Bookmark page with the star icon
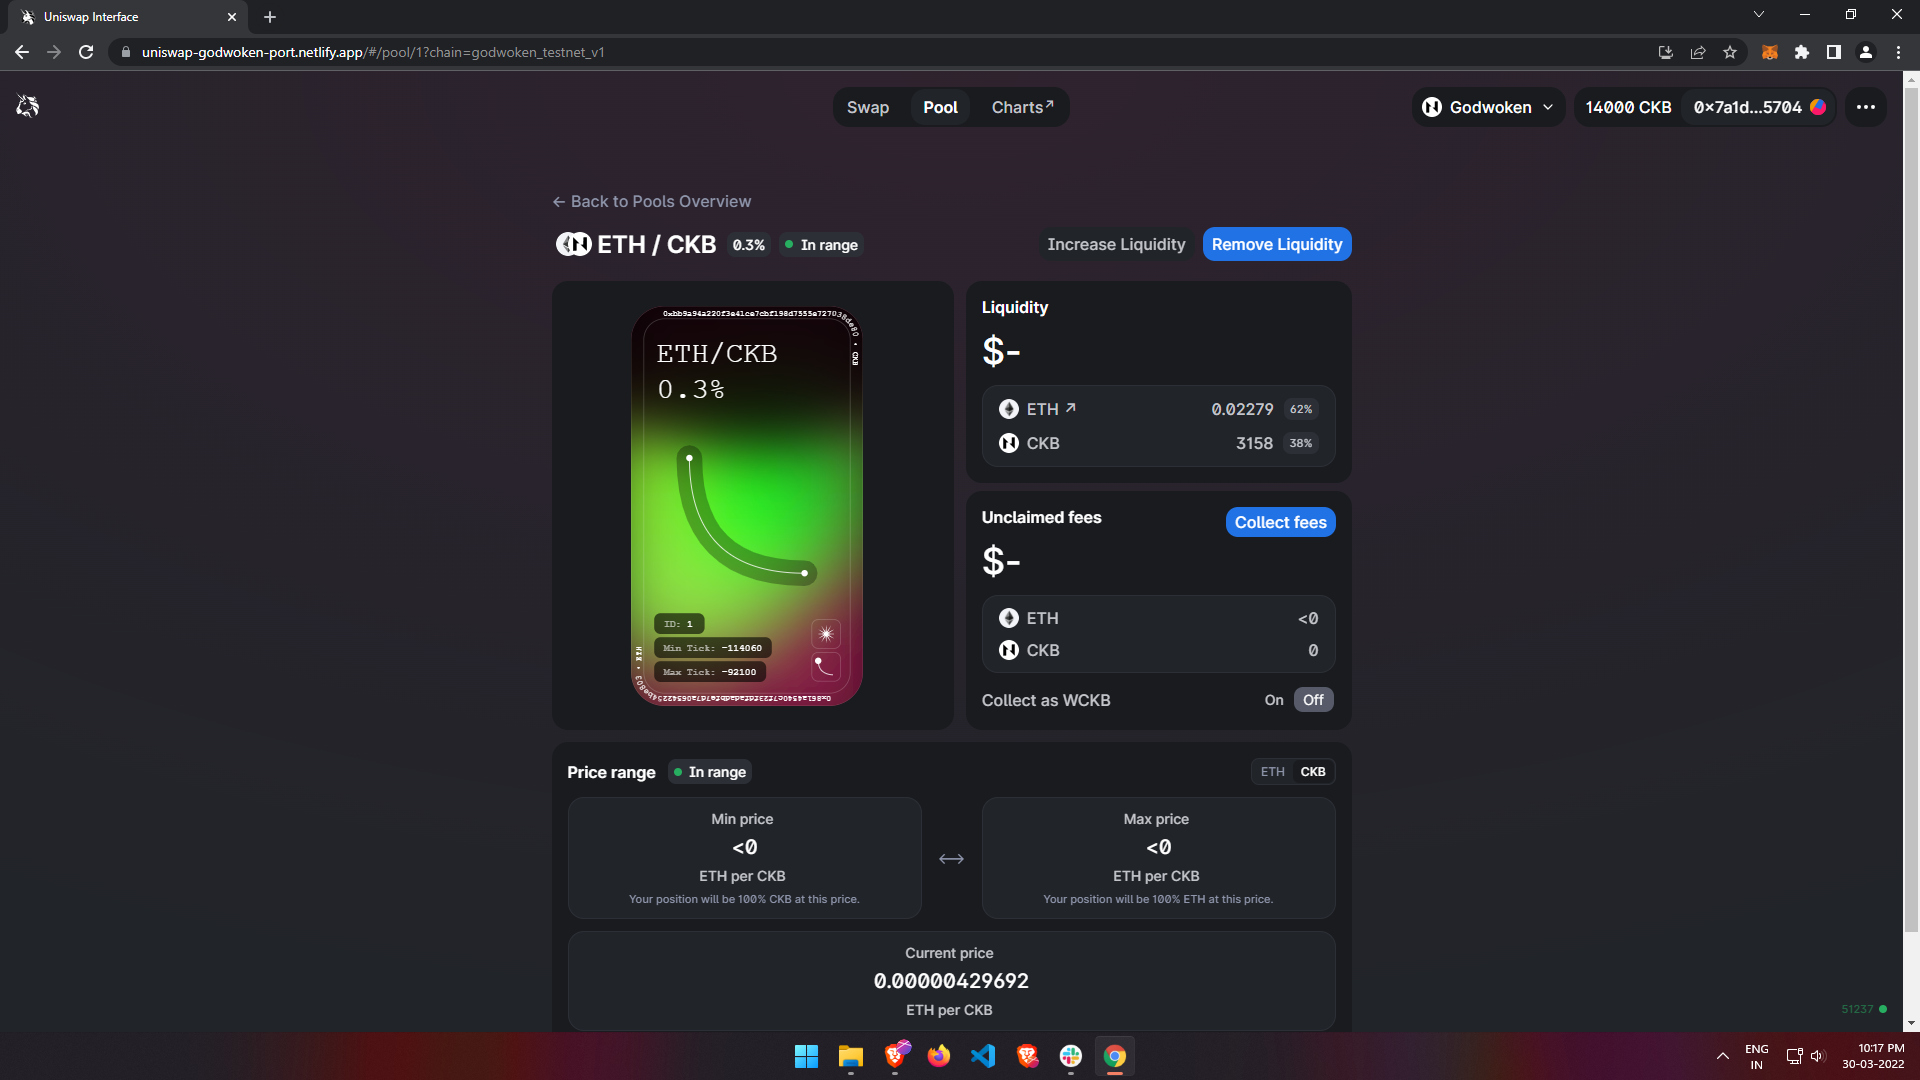The image size is (1920, 1080). coord(1730,52)
